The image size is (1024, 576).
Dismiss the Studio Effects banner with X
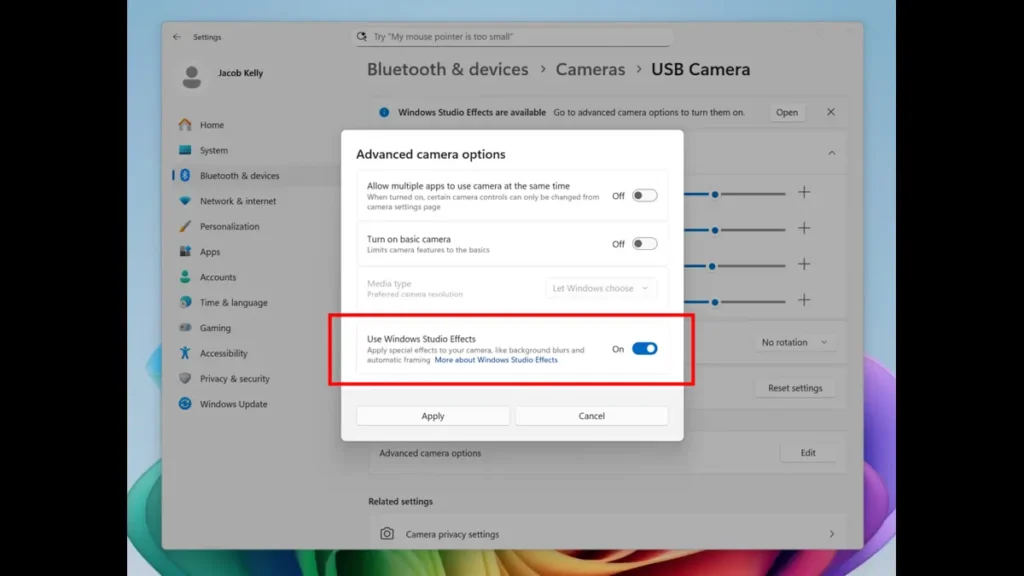831,112
